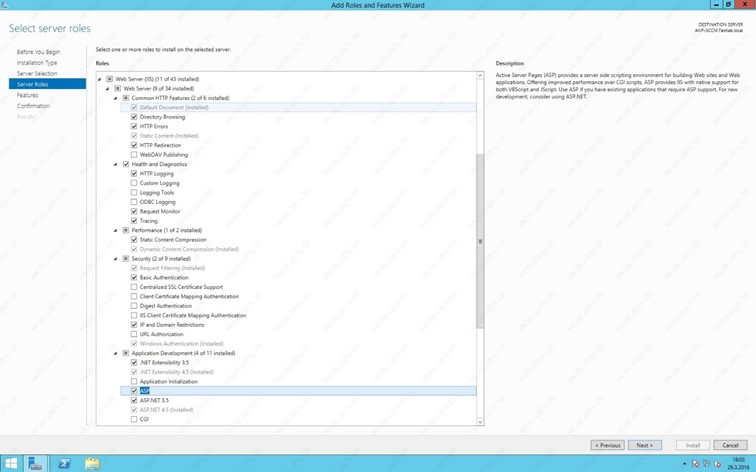Collapse the Performance node
Viewport: 756px width, 472px height.
pyautogui.click(x=116, y=230)
